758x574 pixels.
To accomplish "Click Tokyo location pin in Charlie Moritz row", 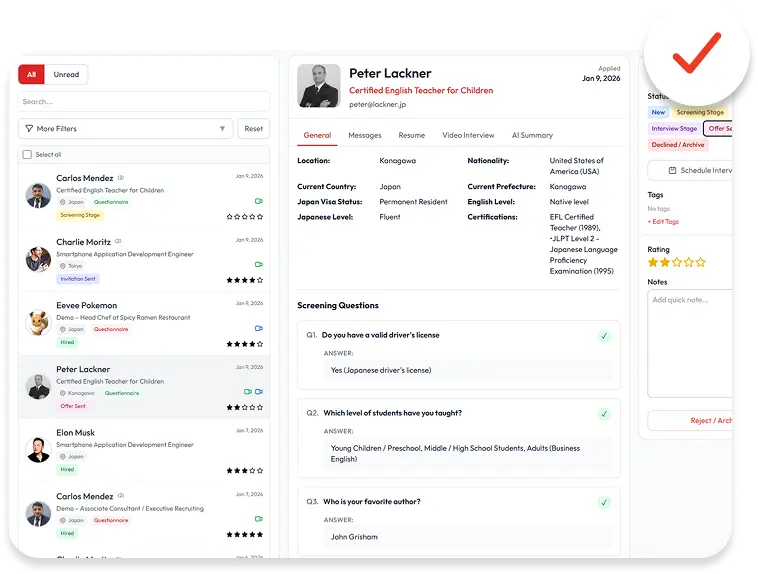I will tap(63, 266).
